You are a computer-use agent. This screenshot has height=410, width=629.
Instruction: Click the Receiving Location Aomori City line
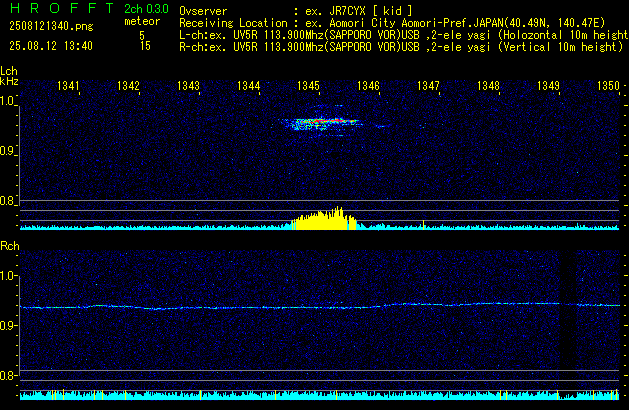click(392, 23)
